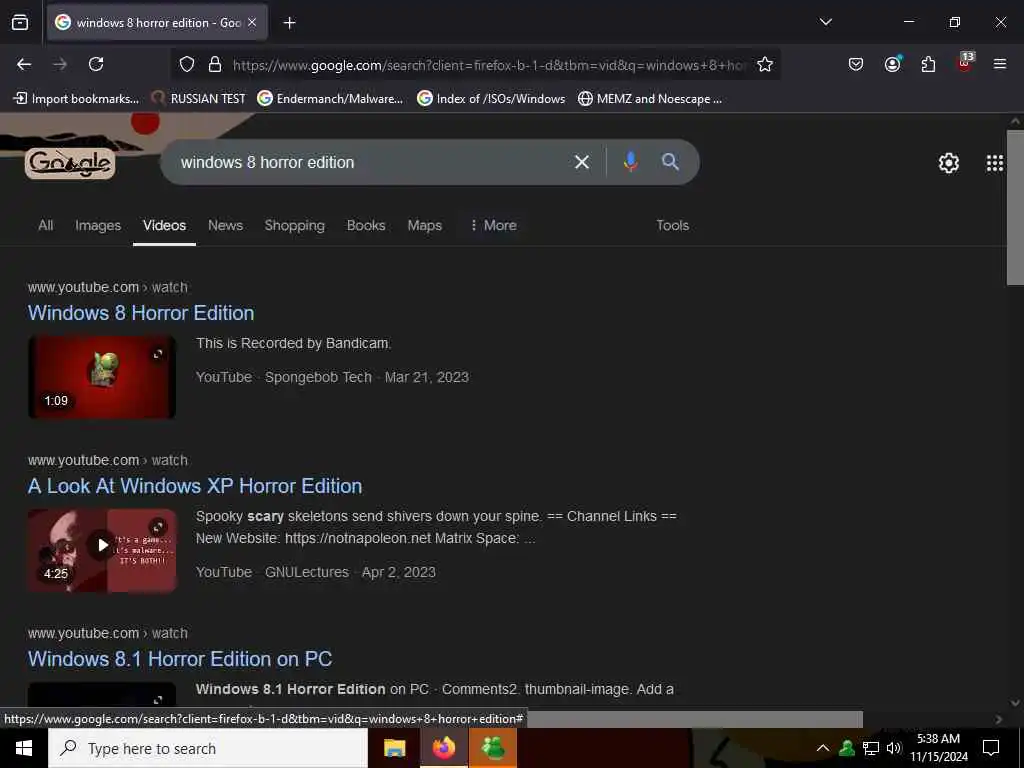Viewport: 1024px width, 768px height.
Task: Bookmark this page with star icon
Action: tap(765, 65)
